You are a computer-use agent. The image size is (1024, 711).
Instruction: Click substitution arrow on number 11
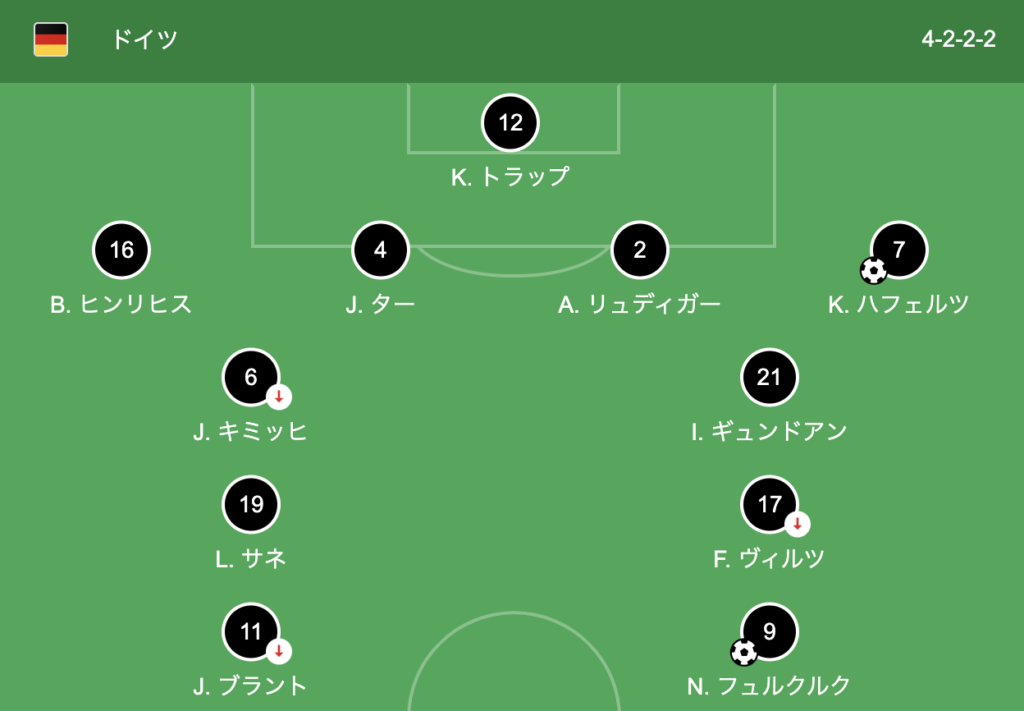279,652
